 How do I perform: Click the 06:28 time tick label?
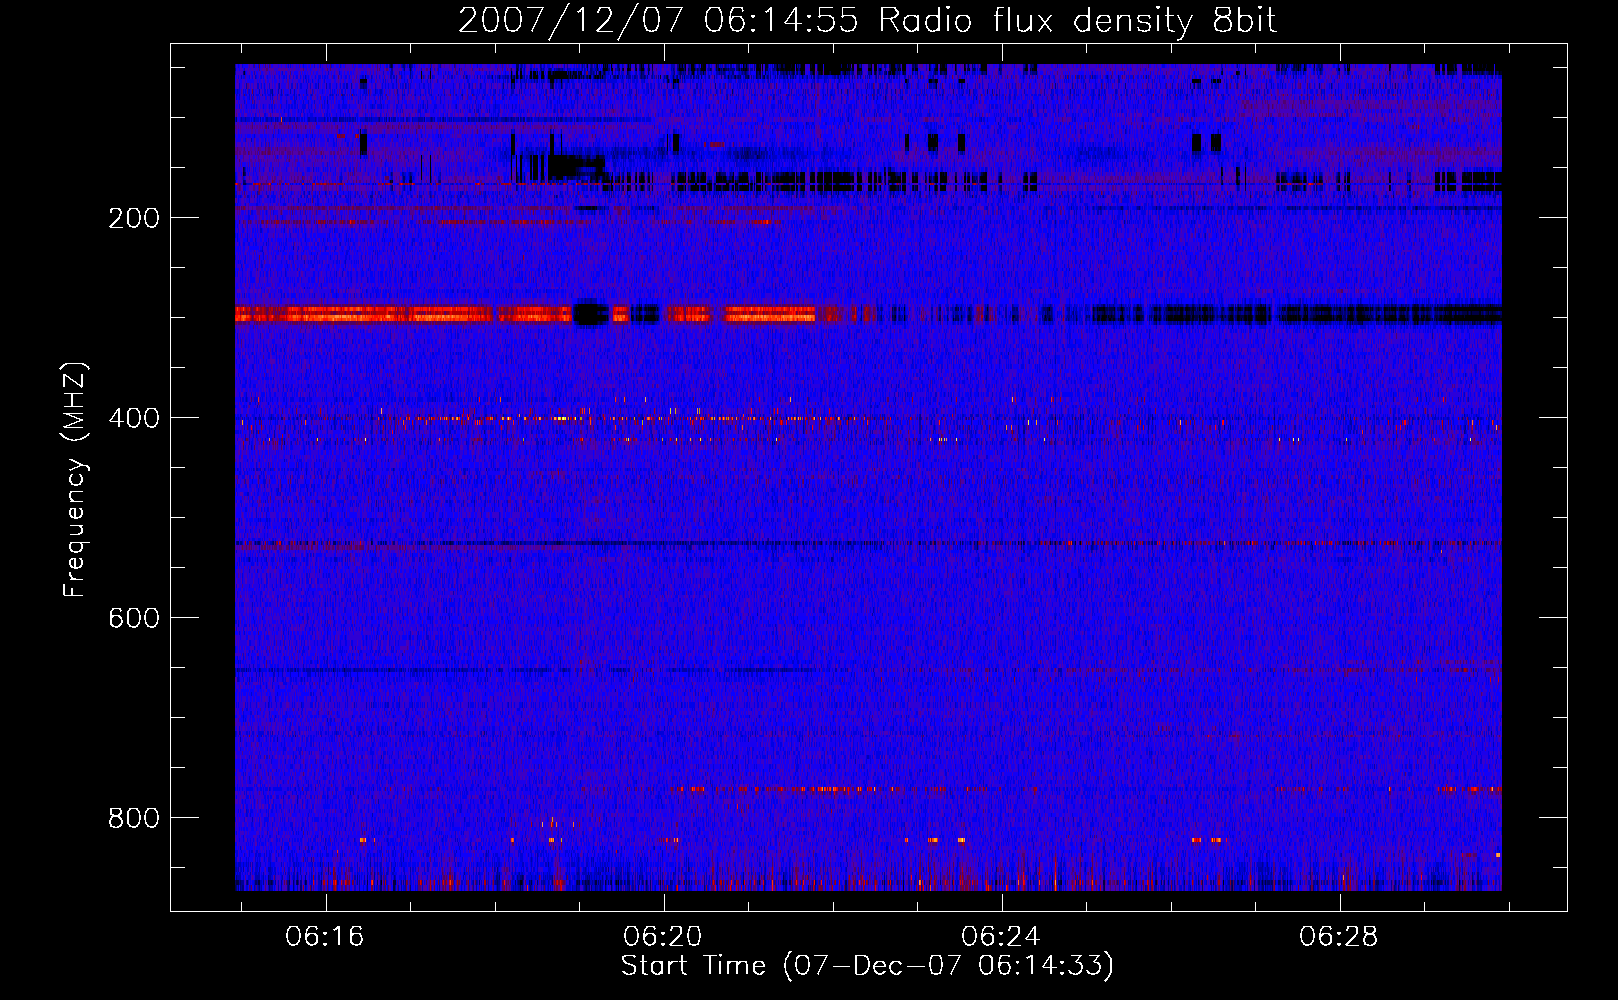tap(1339, 937)
